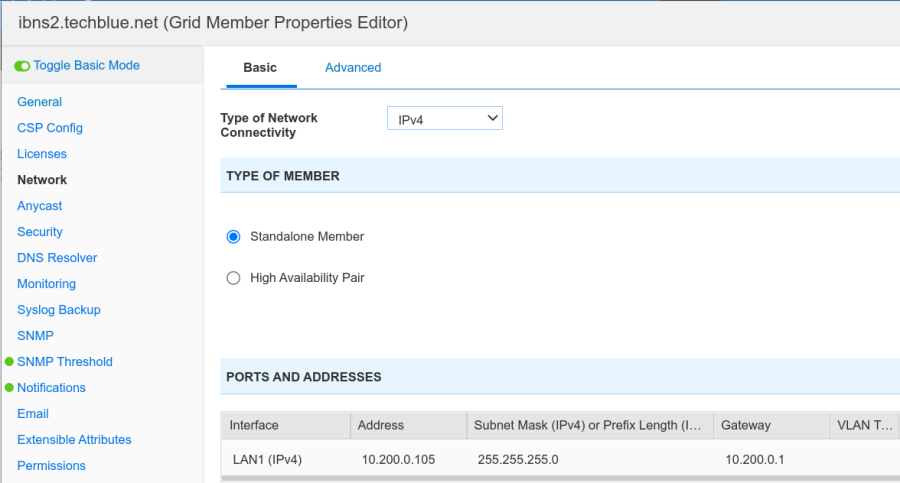Screen dimensions: 900x483
Task: Open Type of Network Connectivity dropdown
Action: tap(444, 119)
